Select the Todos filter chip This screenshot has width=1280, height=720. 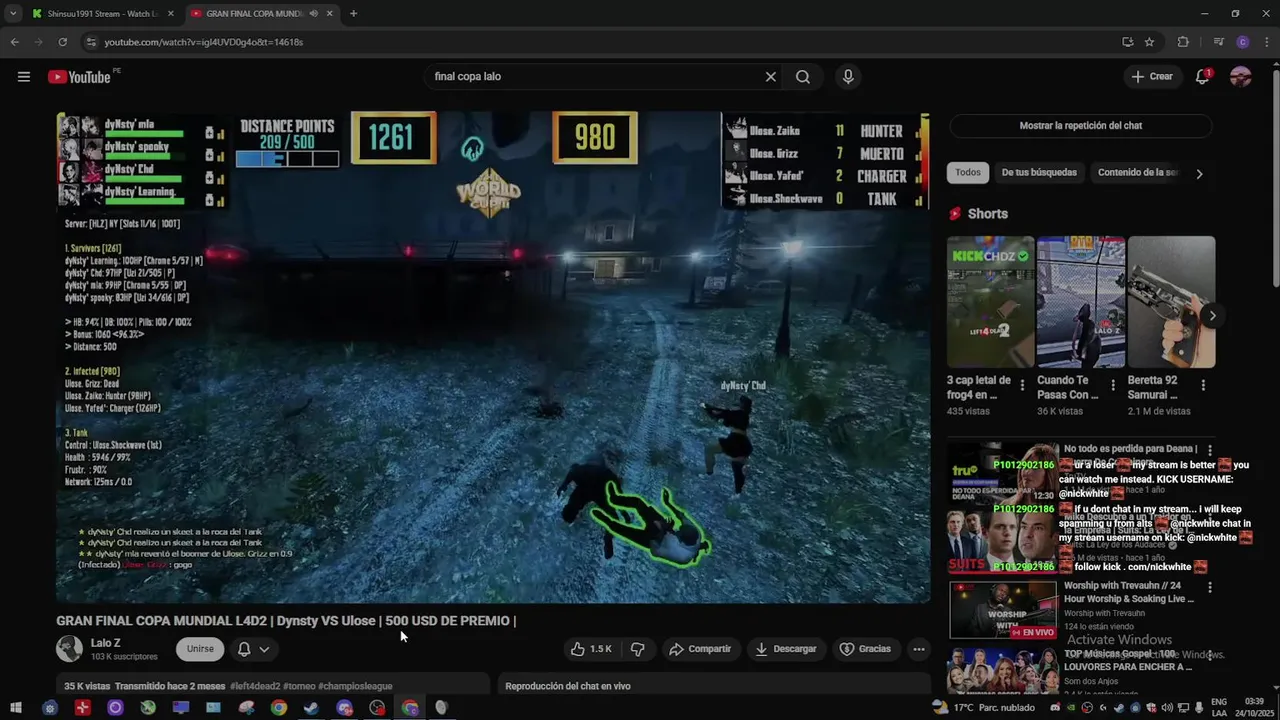tap(968, 172)
